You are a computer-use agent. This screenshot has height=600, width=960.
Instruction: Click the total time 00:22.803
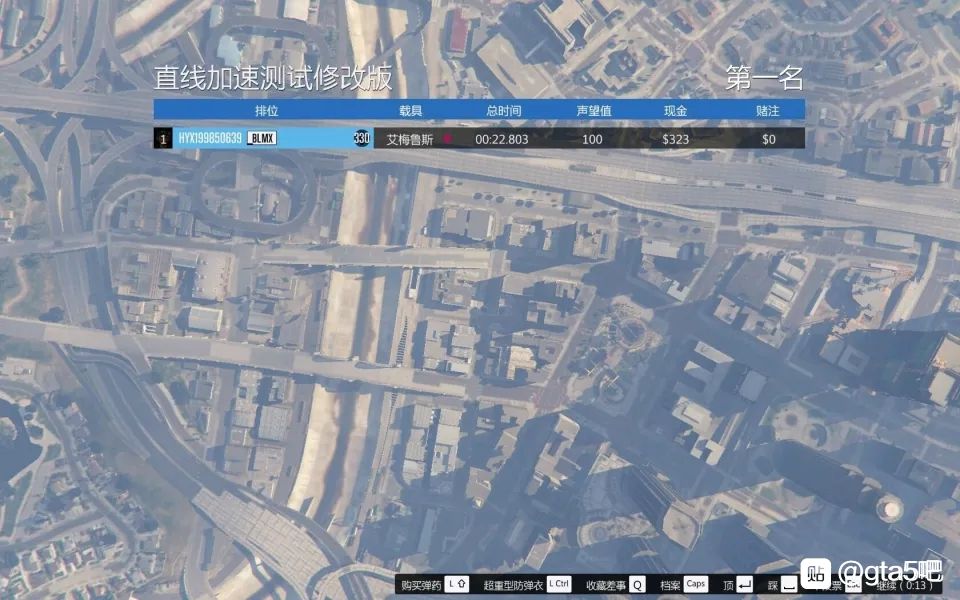click(x=501, y=140)
